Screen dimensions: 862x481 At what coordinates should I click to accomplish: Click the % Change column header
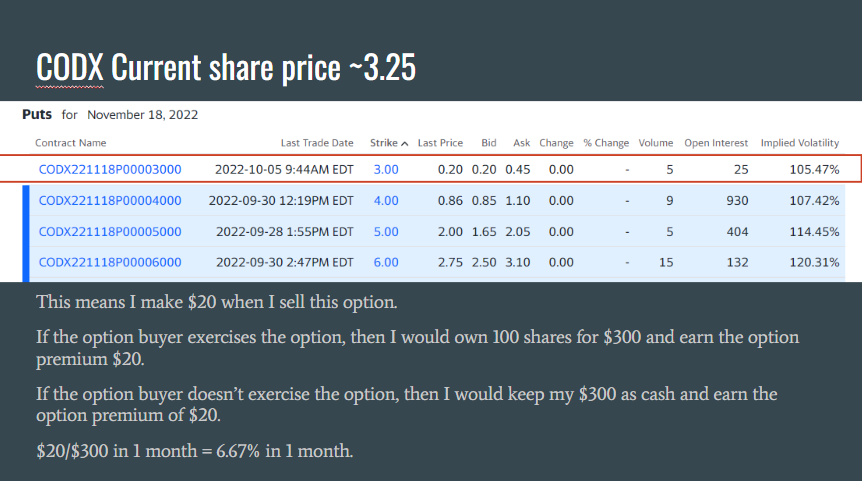pos(606,143)
